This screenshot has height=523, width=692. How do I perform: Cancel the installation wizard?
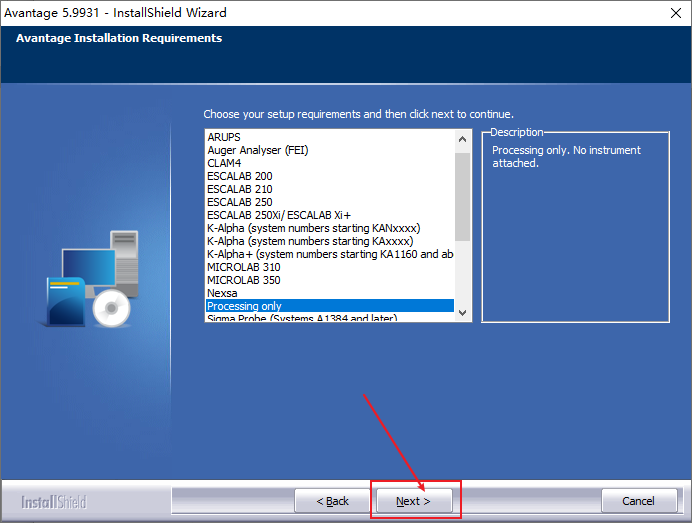(639, 501)
